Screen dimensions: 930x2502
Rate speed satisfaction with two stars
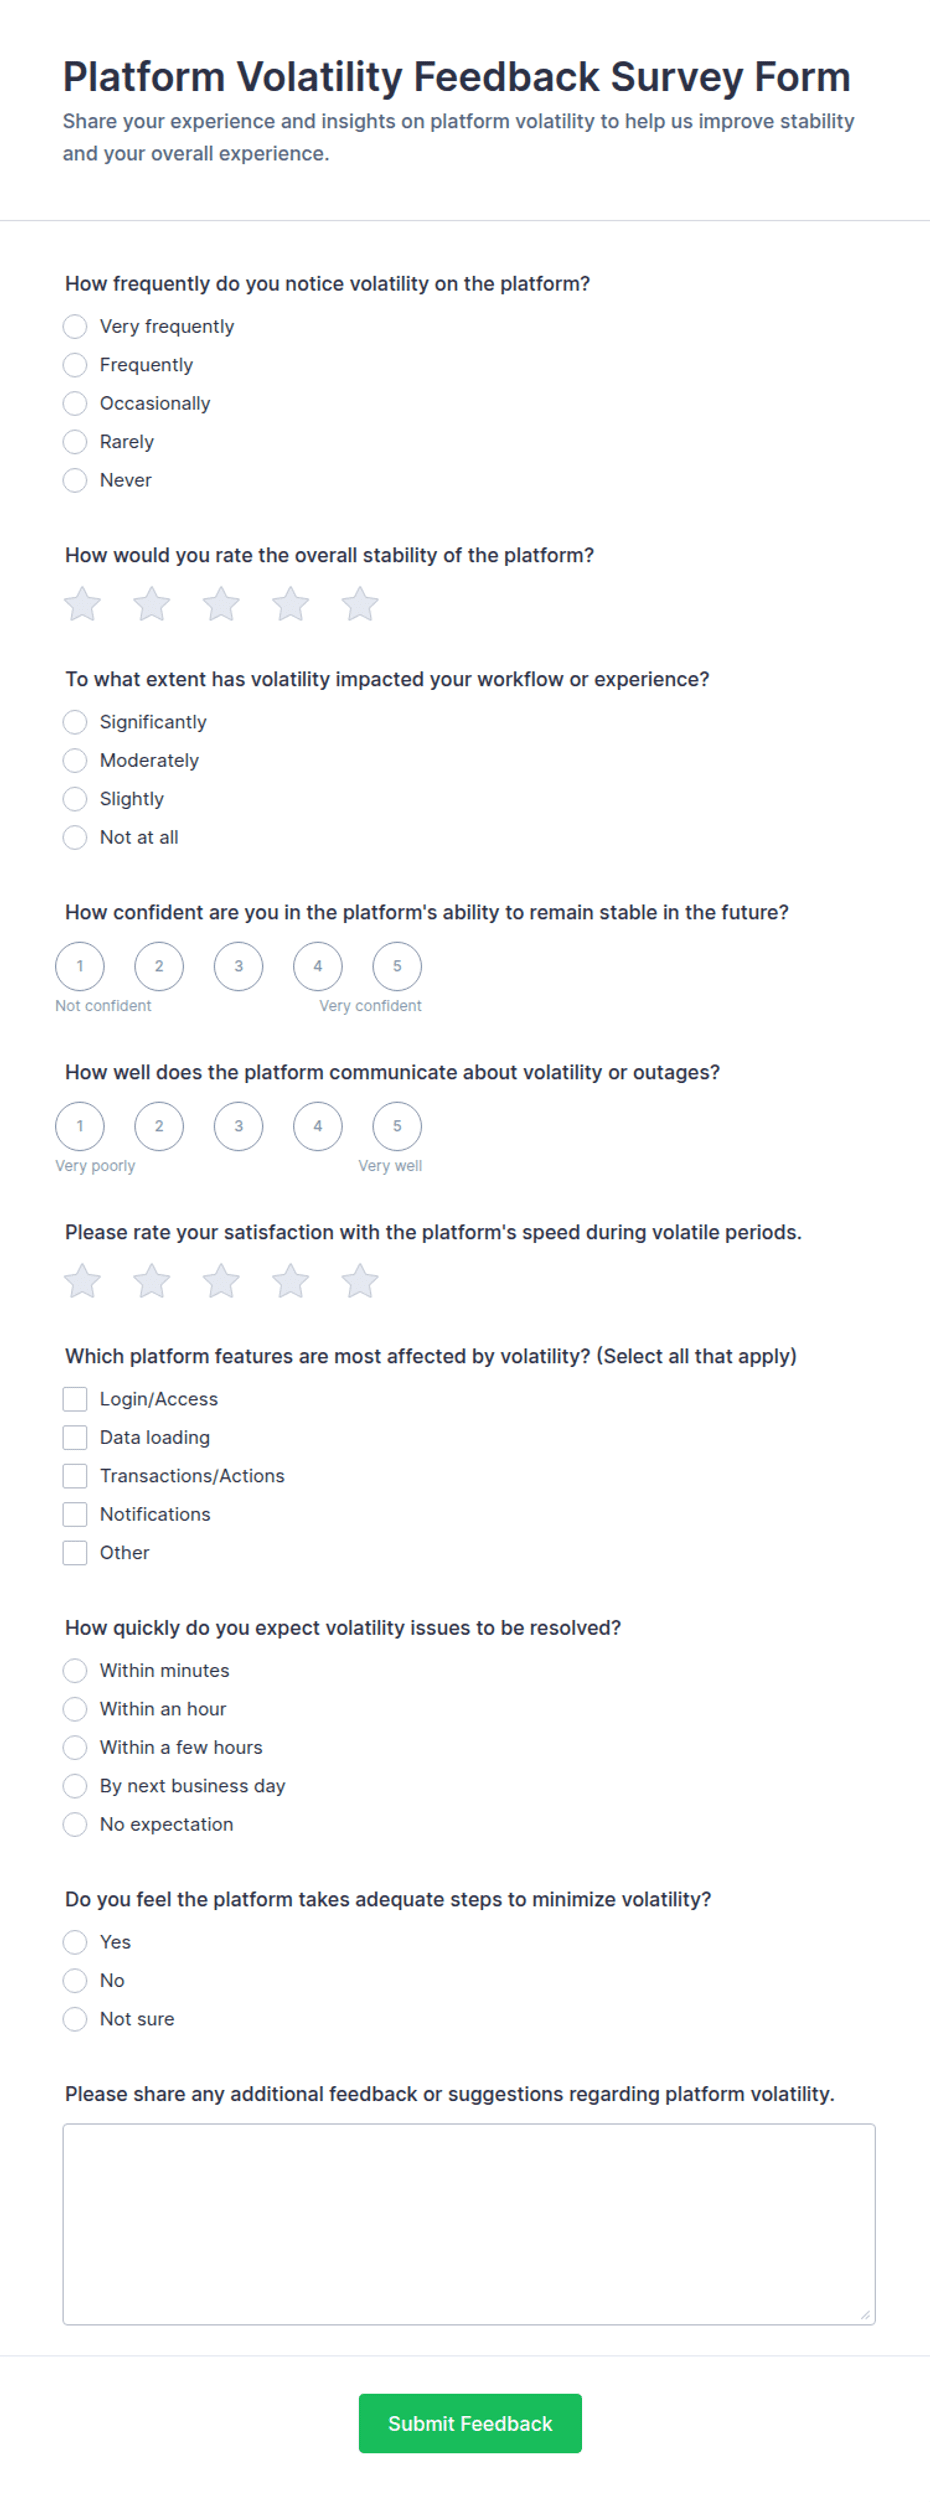pos(152,1281)
